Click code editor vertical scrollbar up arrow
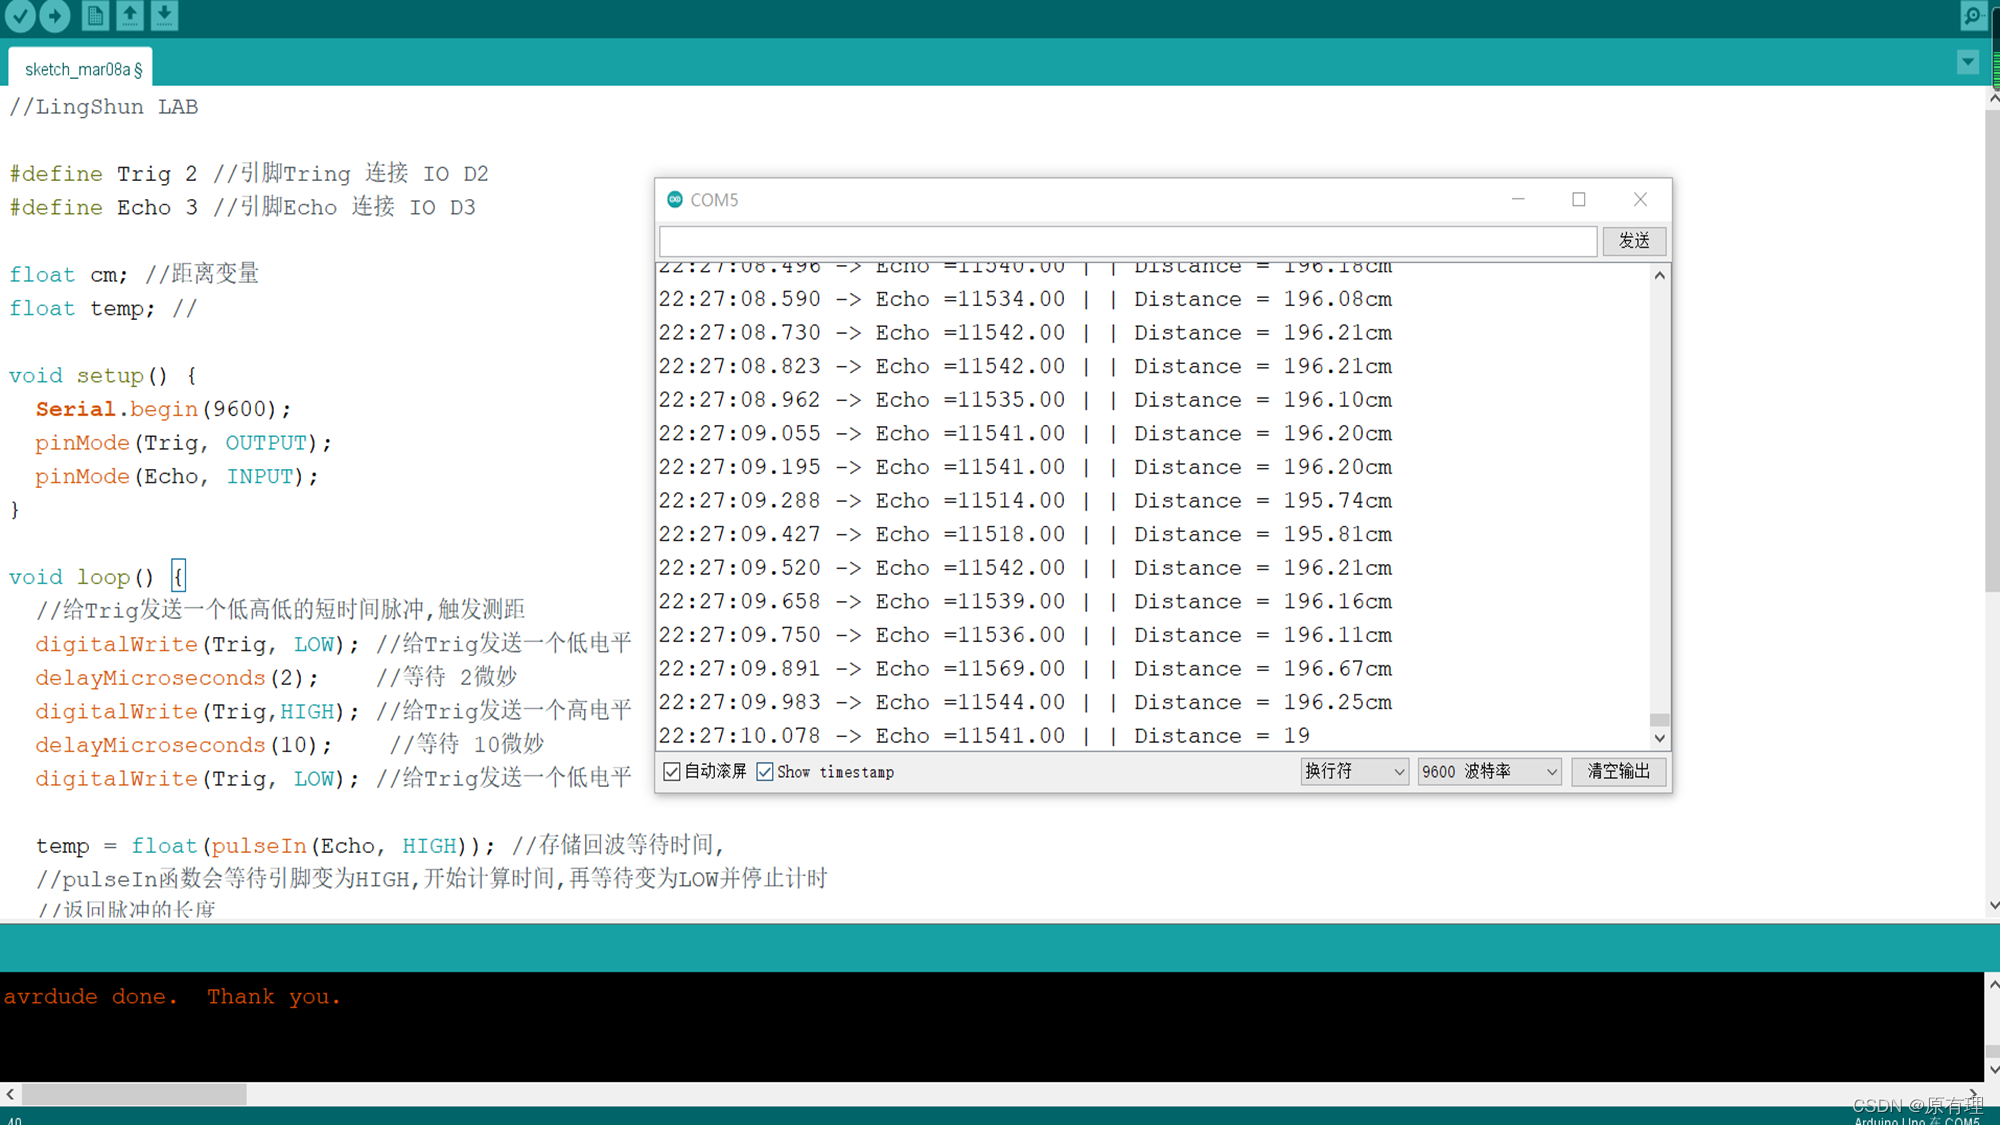Viewport: 2000px width, 1125px height. tap(1993, 98)
